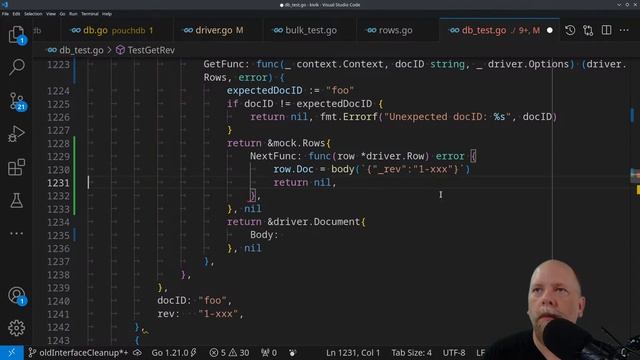Show additional views ellipsis in activity bar
The image size is (640, 360).
click(x=16, y=233)
